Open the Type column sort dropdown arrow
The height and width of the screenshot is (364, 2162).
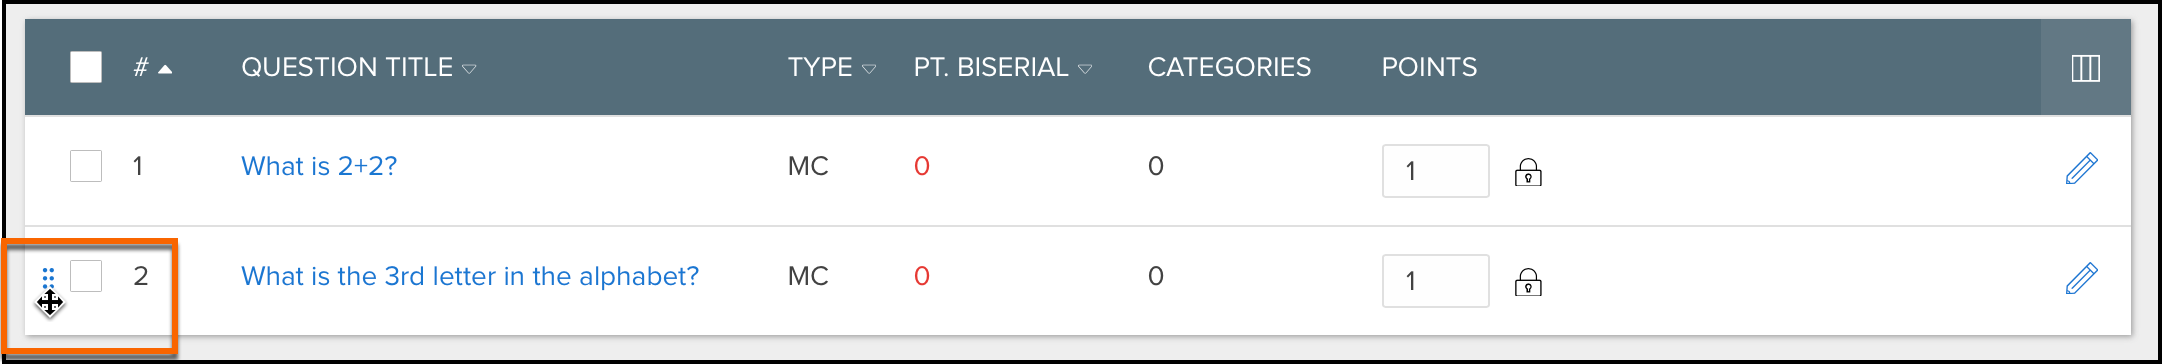(869, 69)
